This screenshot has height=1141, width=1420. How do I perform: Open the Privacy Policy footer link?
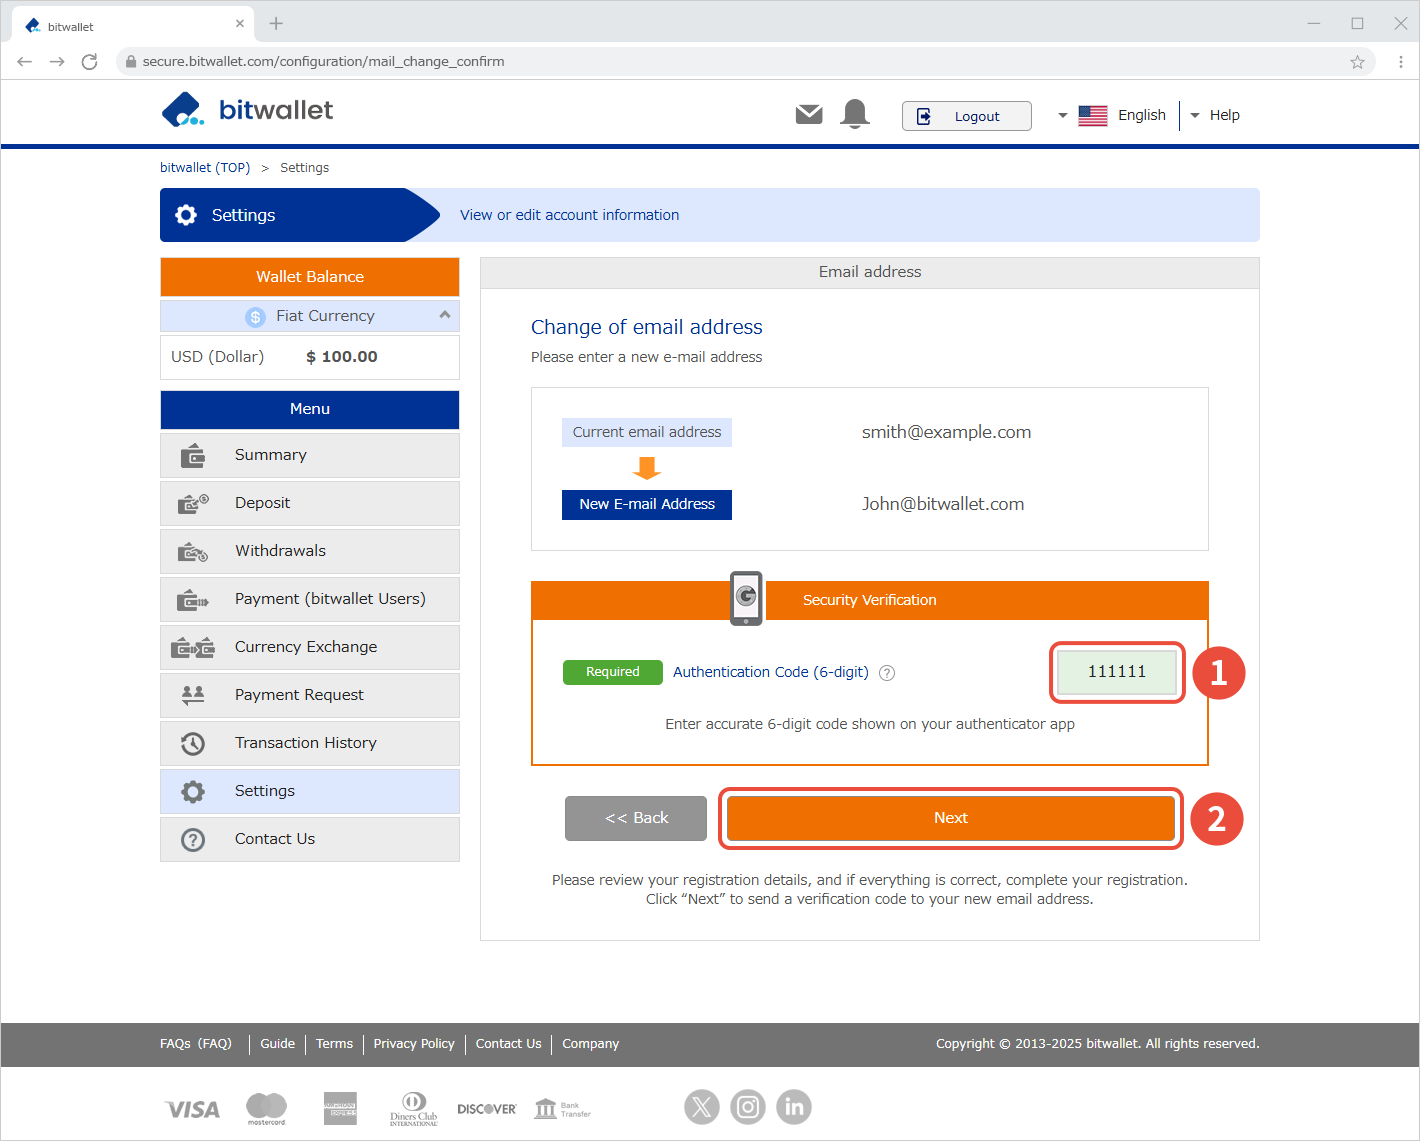click(414, 1044)
